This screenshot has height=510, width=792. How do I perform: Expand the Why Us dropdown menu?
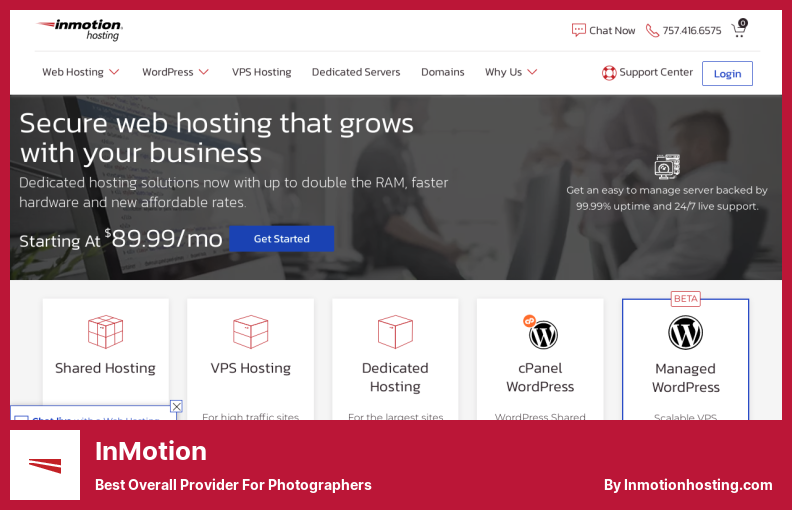click(511, 72)
